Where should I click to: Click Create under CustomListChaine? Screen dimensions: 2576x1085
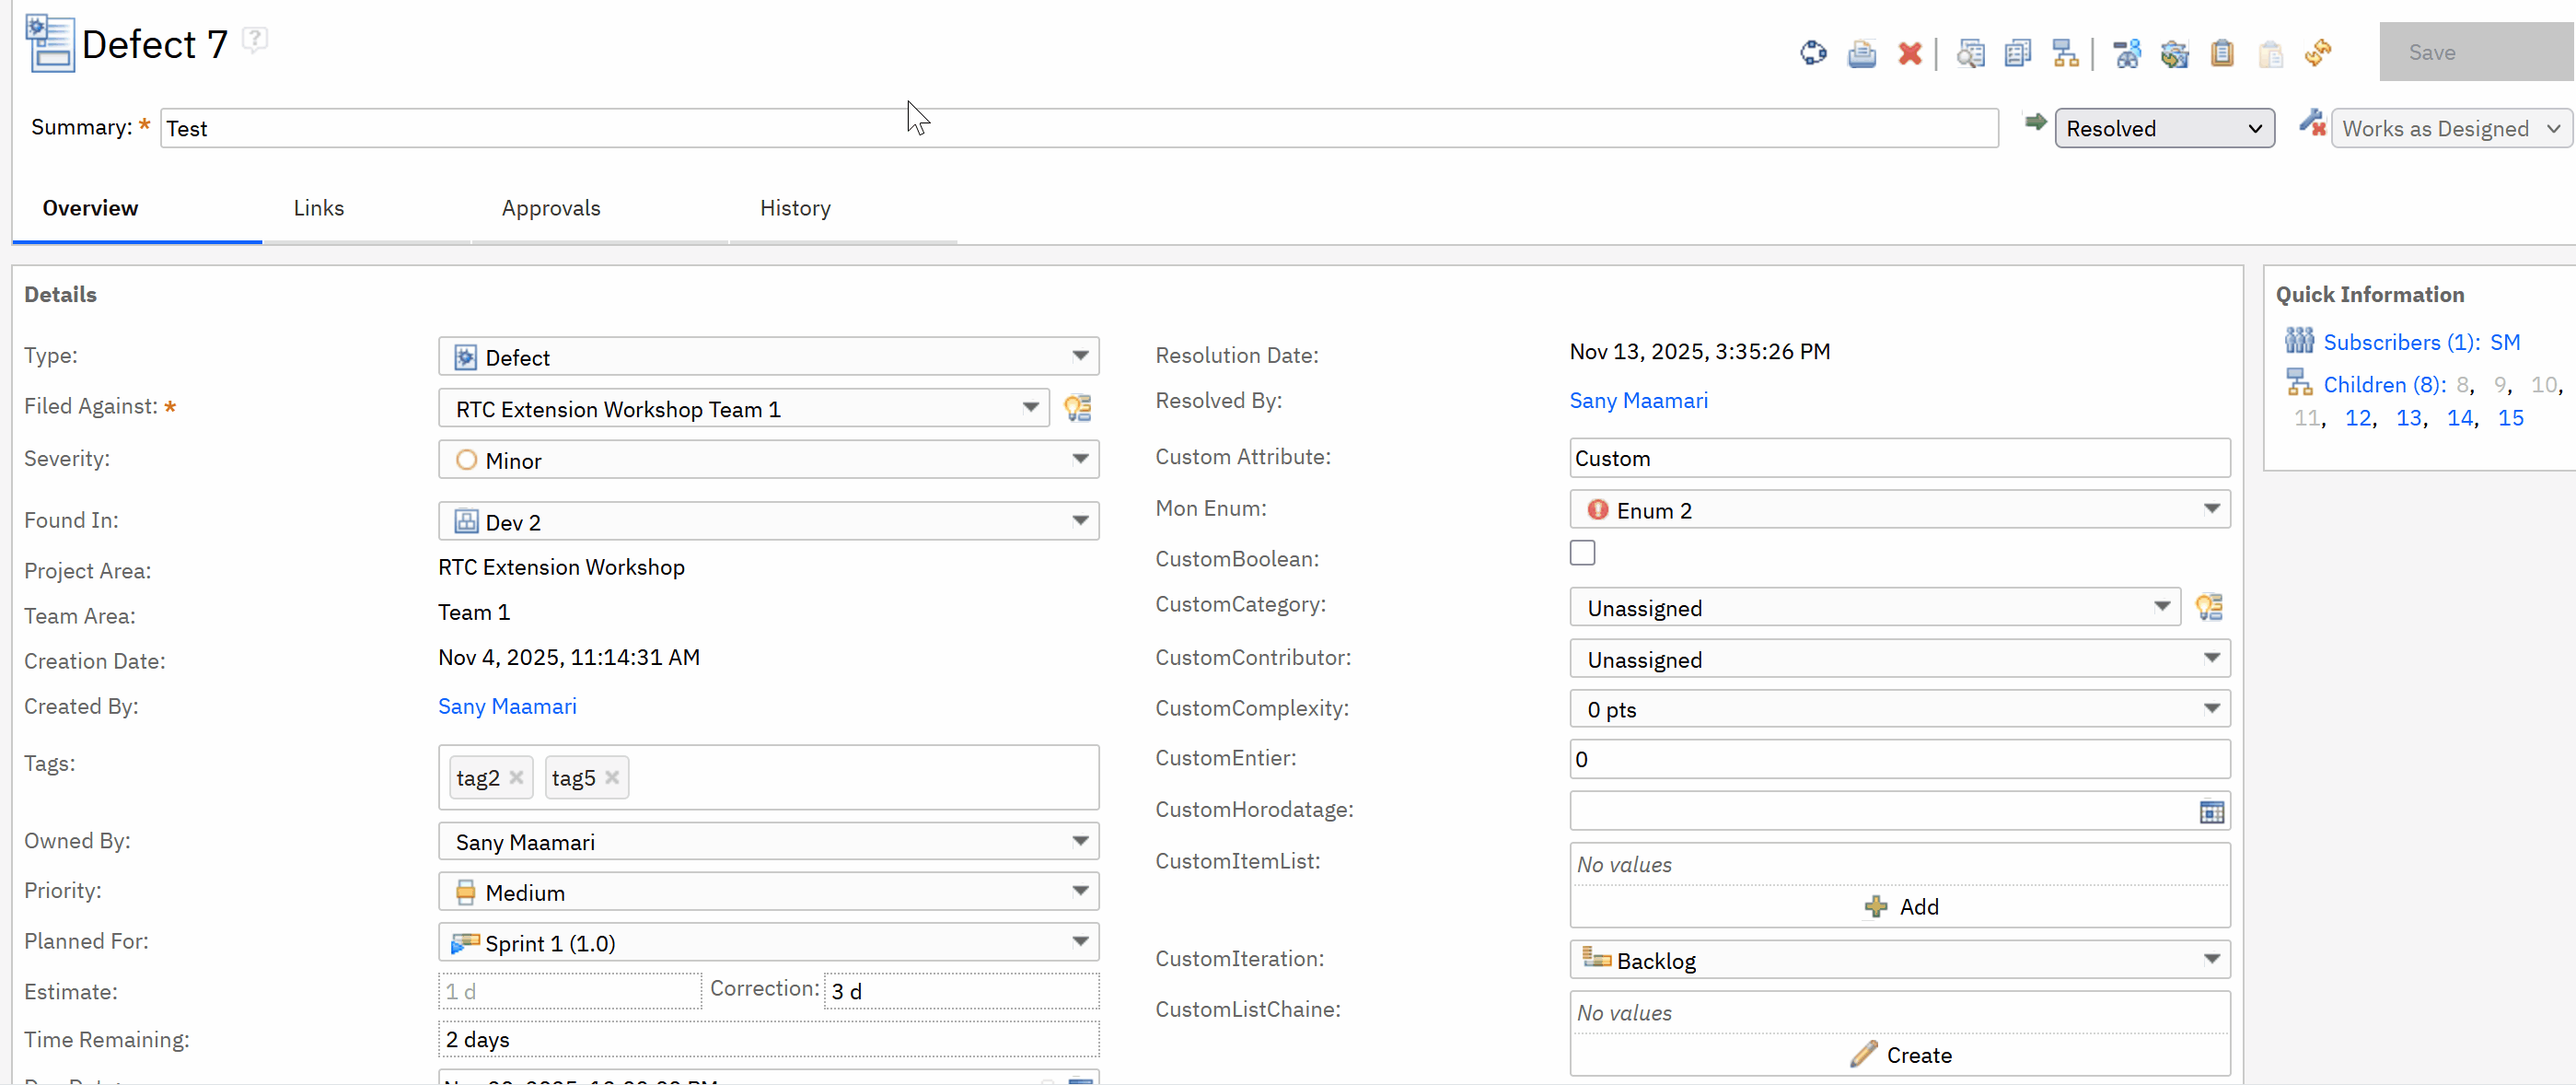[x=1900, y=1055]
